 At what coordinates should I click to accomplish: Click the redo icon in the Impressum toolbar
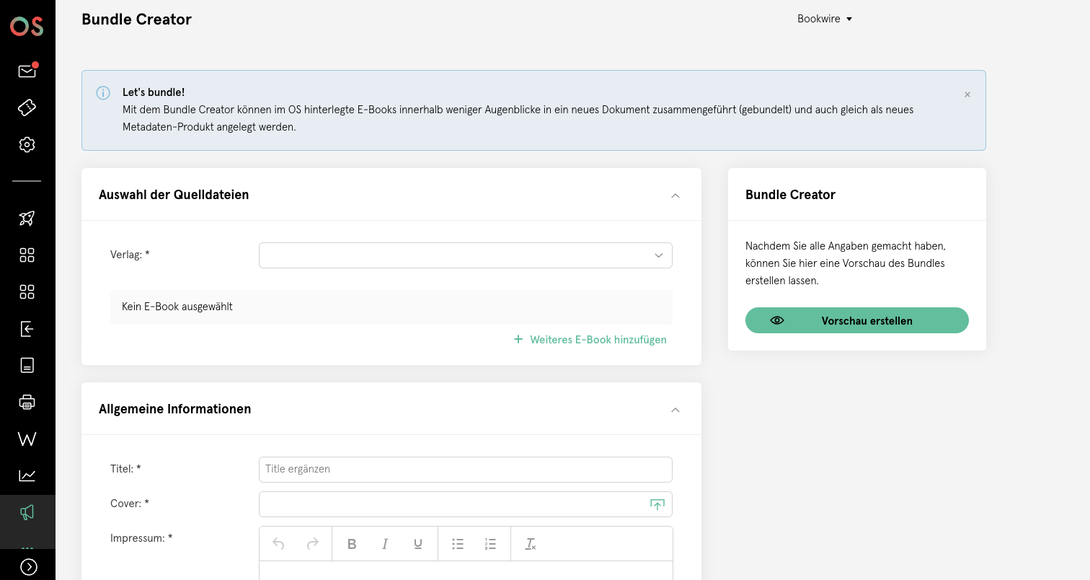point(309,543)
